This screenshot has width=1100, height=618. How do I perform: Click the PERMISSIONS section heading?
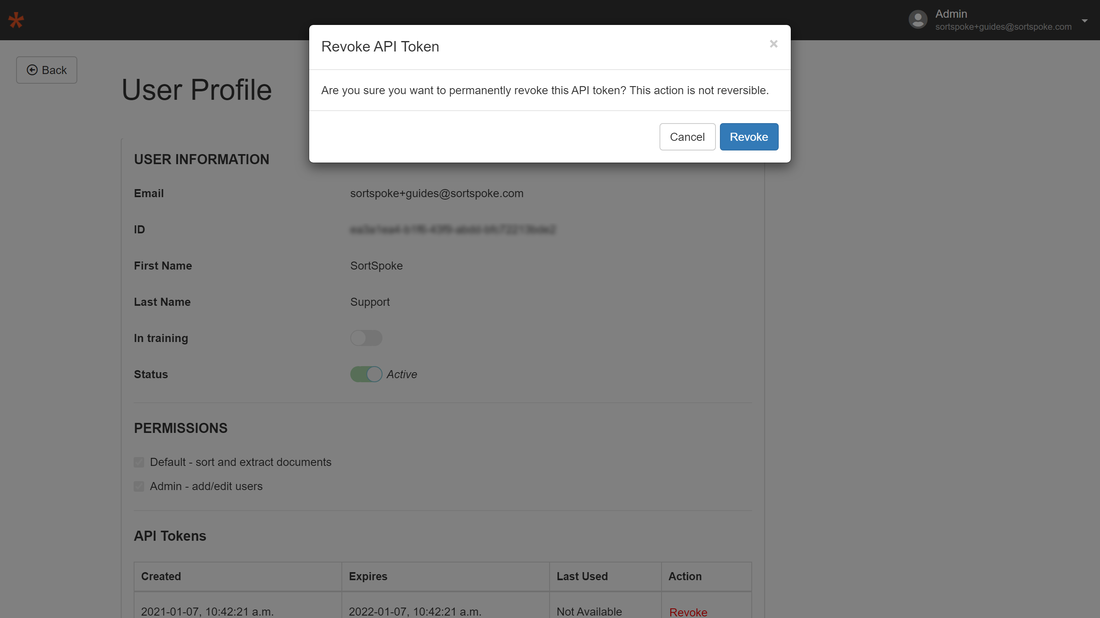point(180,429)
